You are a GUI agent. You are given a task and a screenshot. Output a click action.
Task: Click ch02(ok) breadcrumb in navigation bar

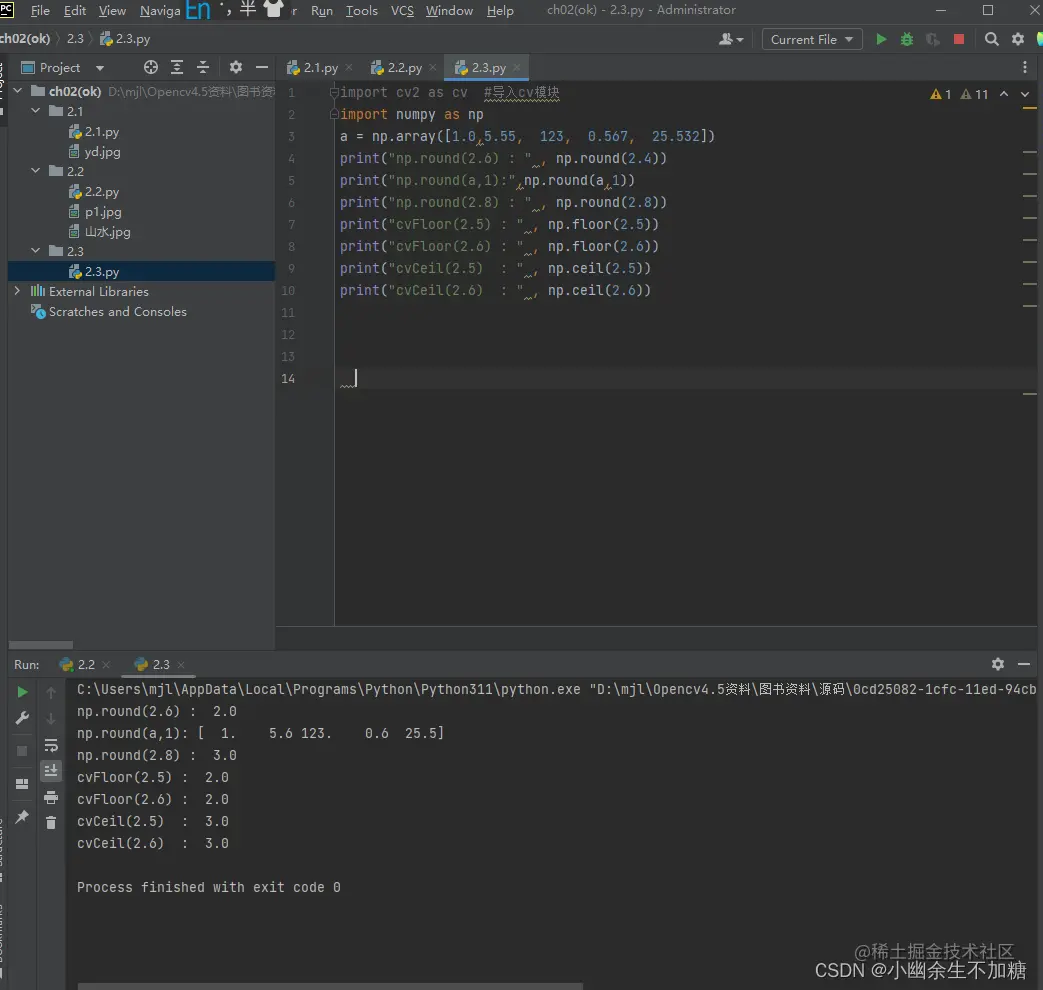tap(25, 39)
